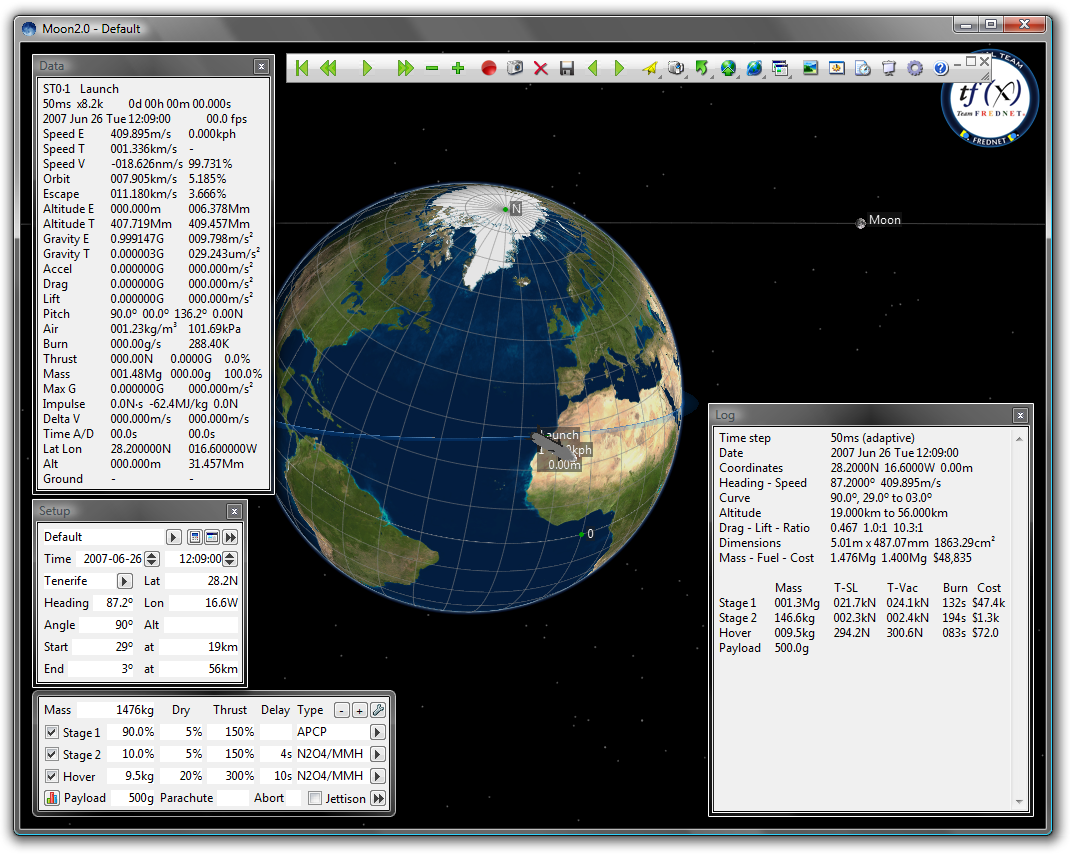This screenshot has height=855, width=1070.
Task: Click the Start 29° input field
Action: pyautogui.click(x=104, y=646)
